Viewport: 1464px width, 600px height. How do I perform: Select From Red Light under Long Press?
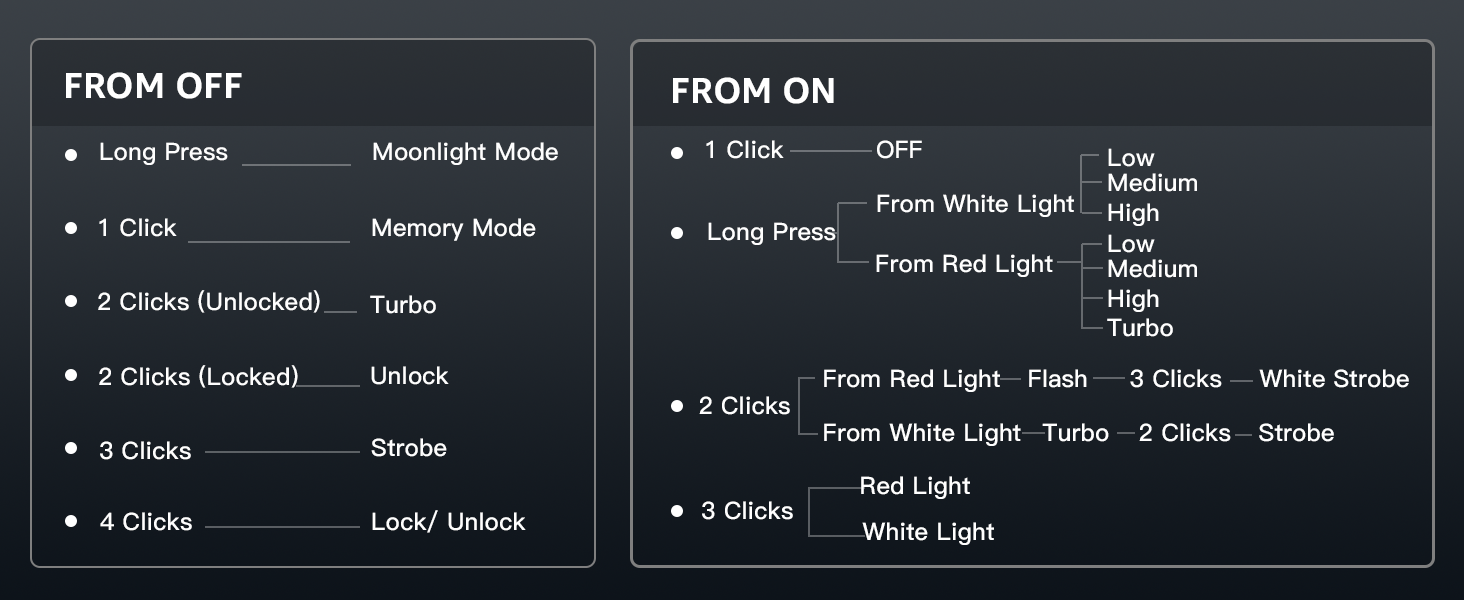tap(964, 264)
